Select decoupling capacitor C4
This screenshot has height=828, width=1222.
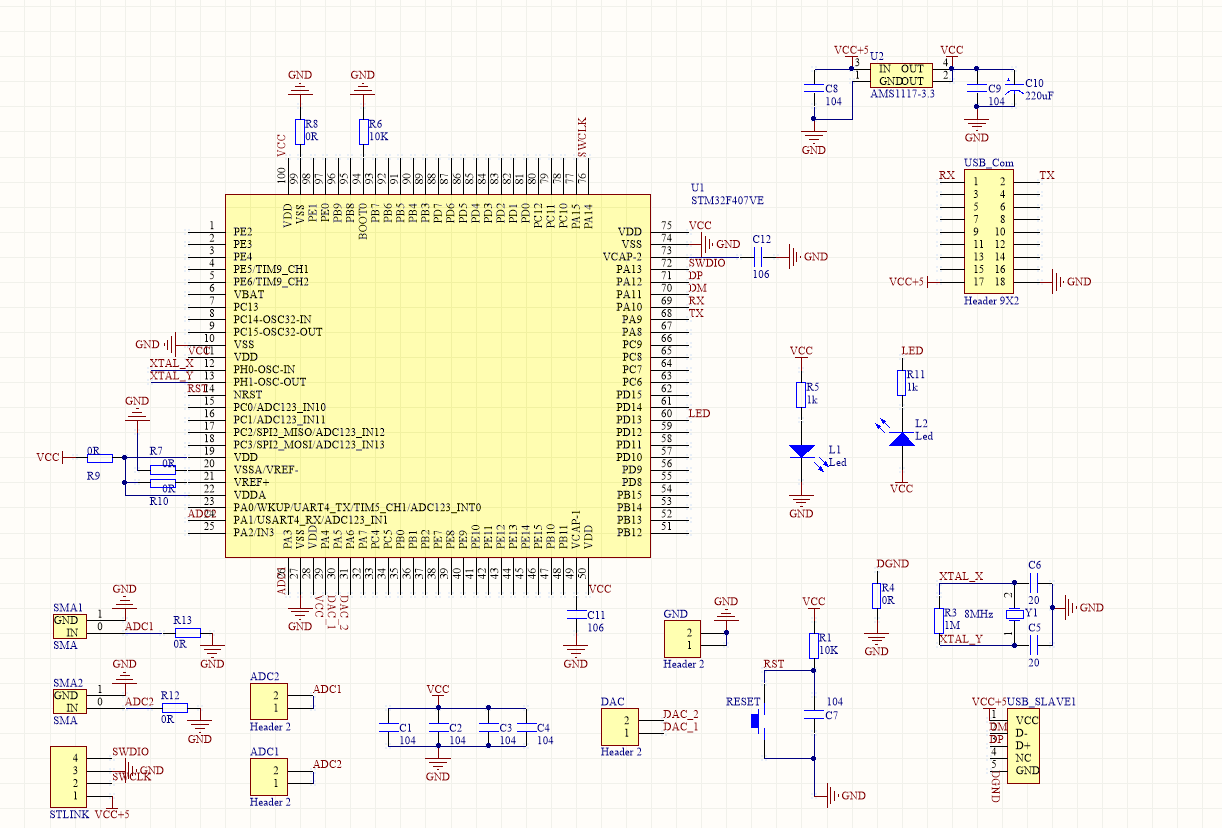click(525, 726)
